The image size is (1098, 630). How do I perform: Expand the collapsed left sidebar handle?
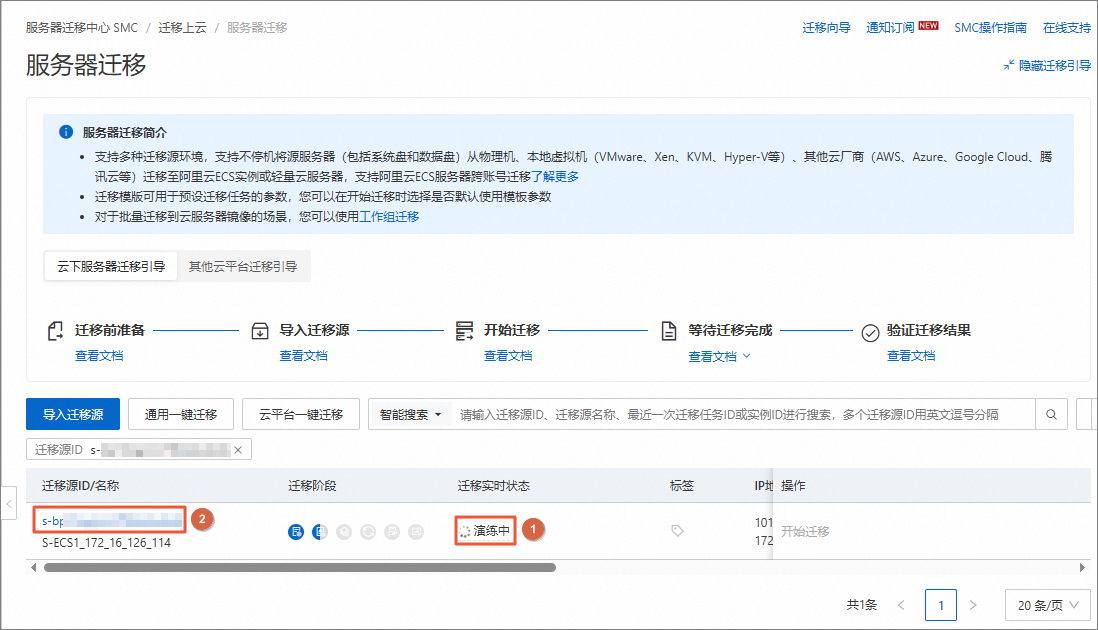pos(9,503)
